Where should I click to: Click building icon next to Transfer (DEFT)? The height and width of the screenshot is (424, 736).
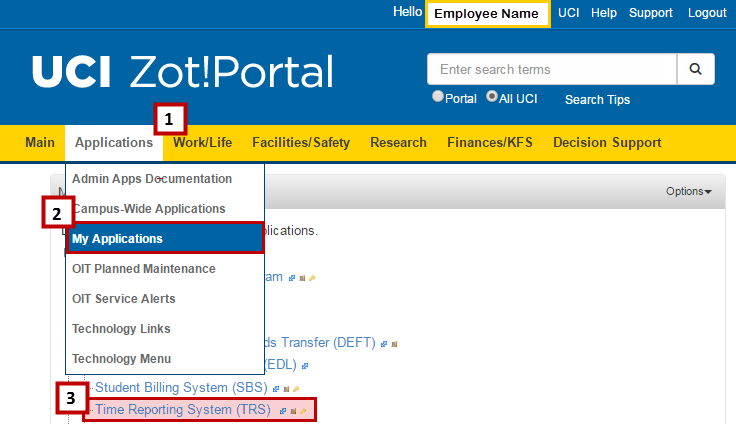[394, 344]
